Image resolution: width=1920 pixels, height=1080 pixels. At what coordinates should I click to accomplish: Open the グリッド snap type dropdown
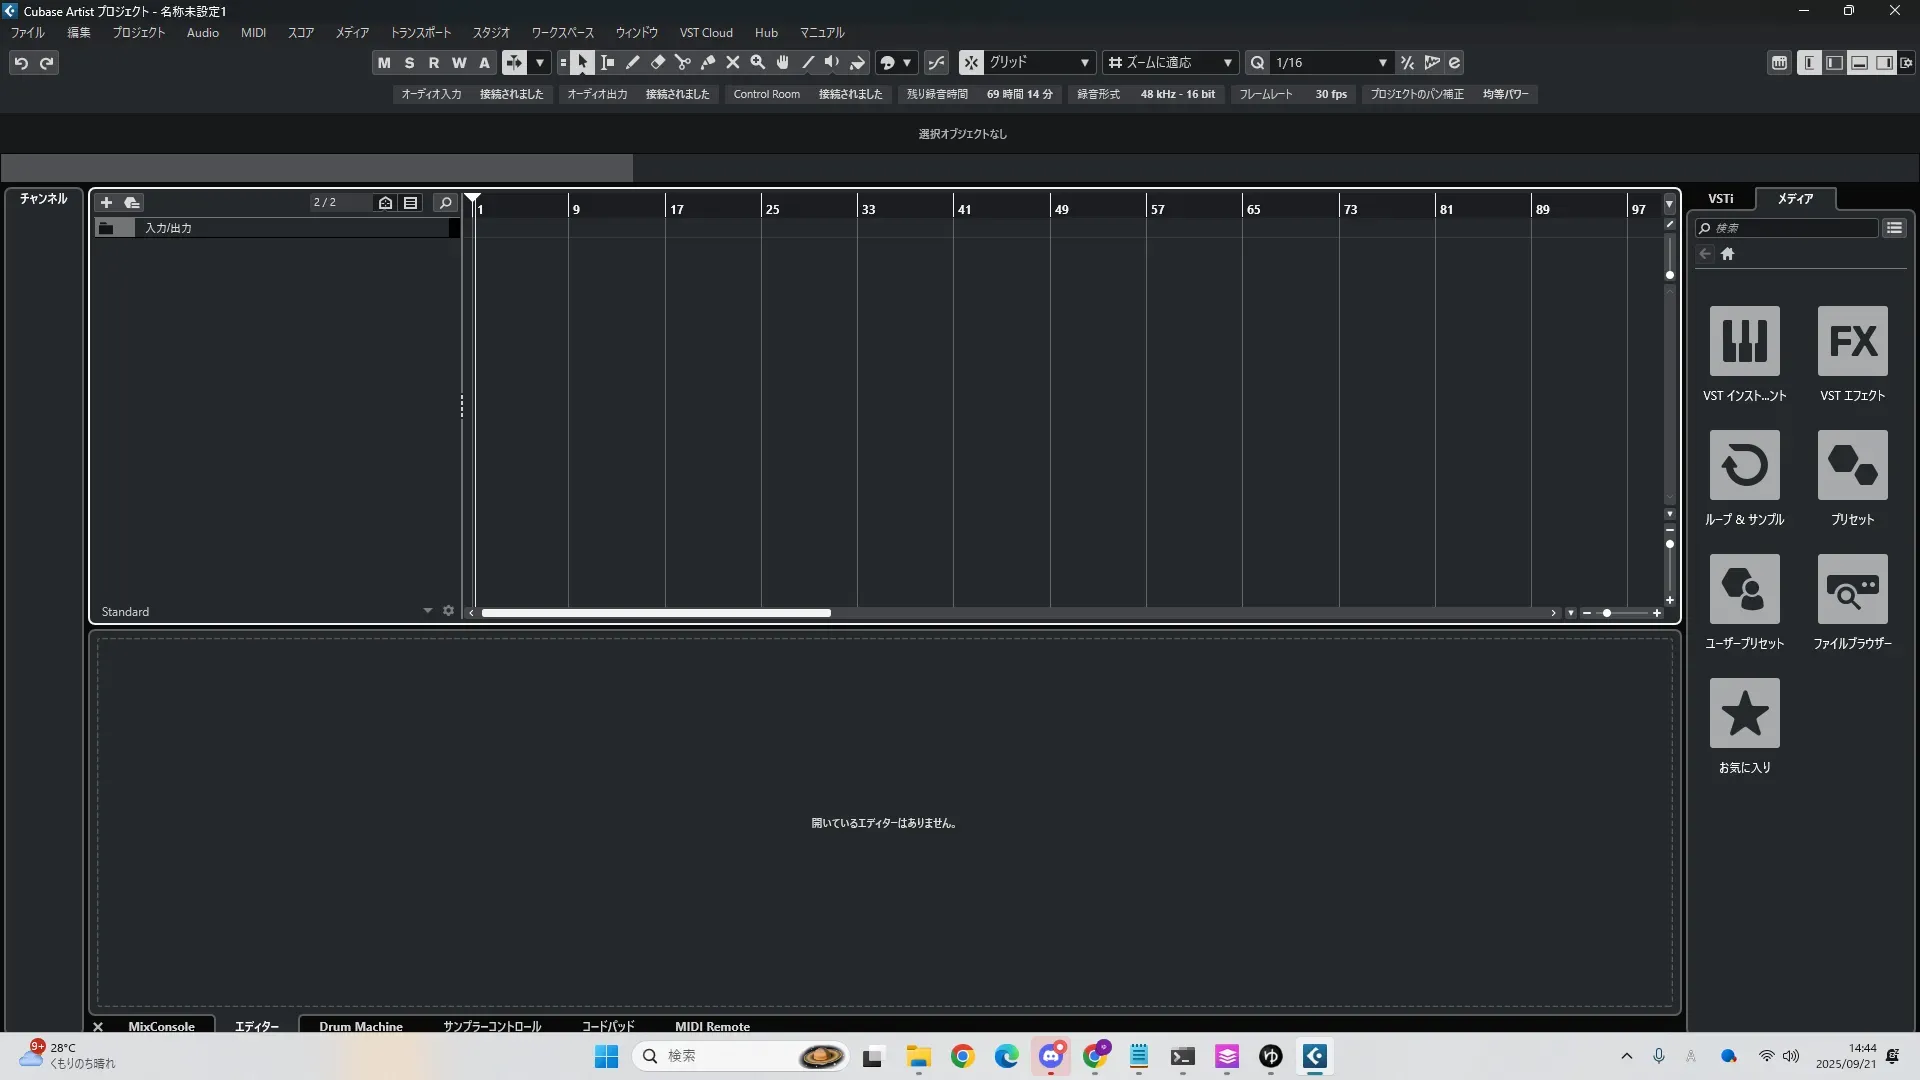point(1038,63)
